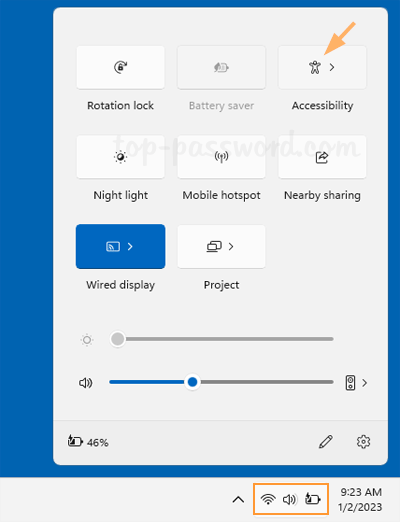Turn on Mobile hotspot tile
The width and height of the screenshot is (400, 522).
tap(221, 157)
